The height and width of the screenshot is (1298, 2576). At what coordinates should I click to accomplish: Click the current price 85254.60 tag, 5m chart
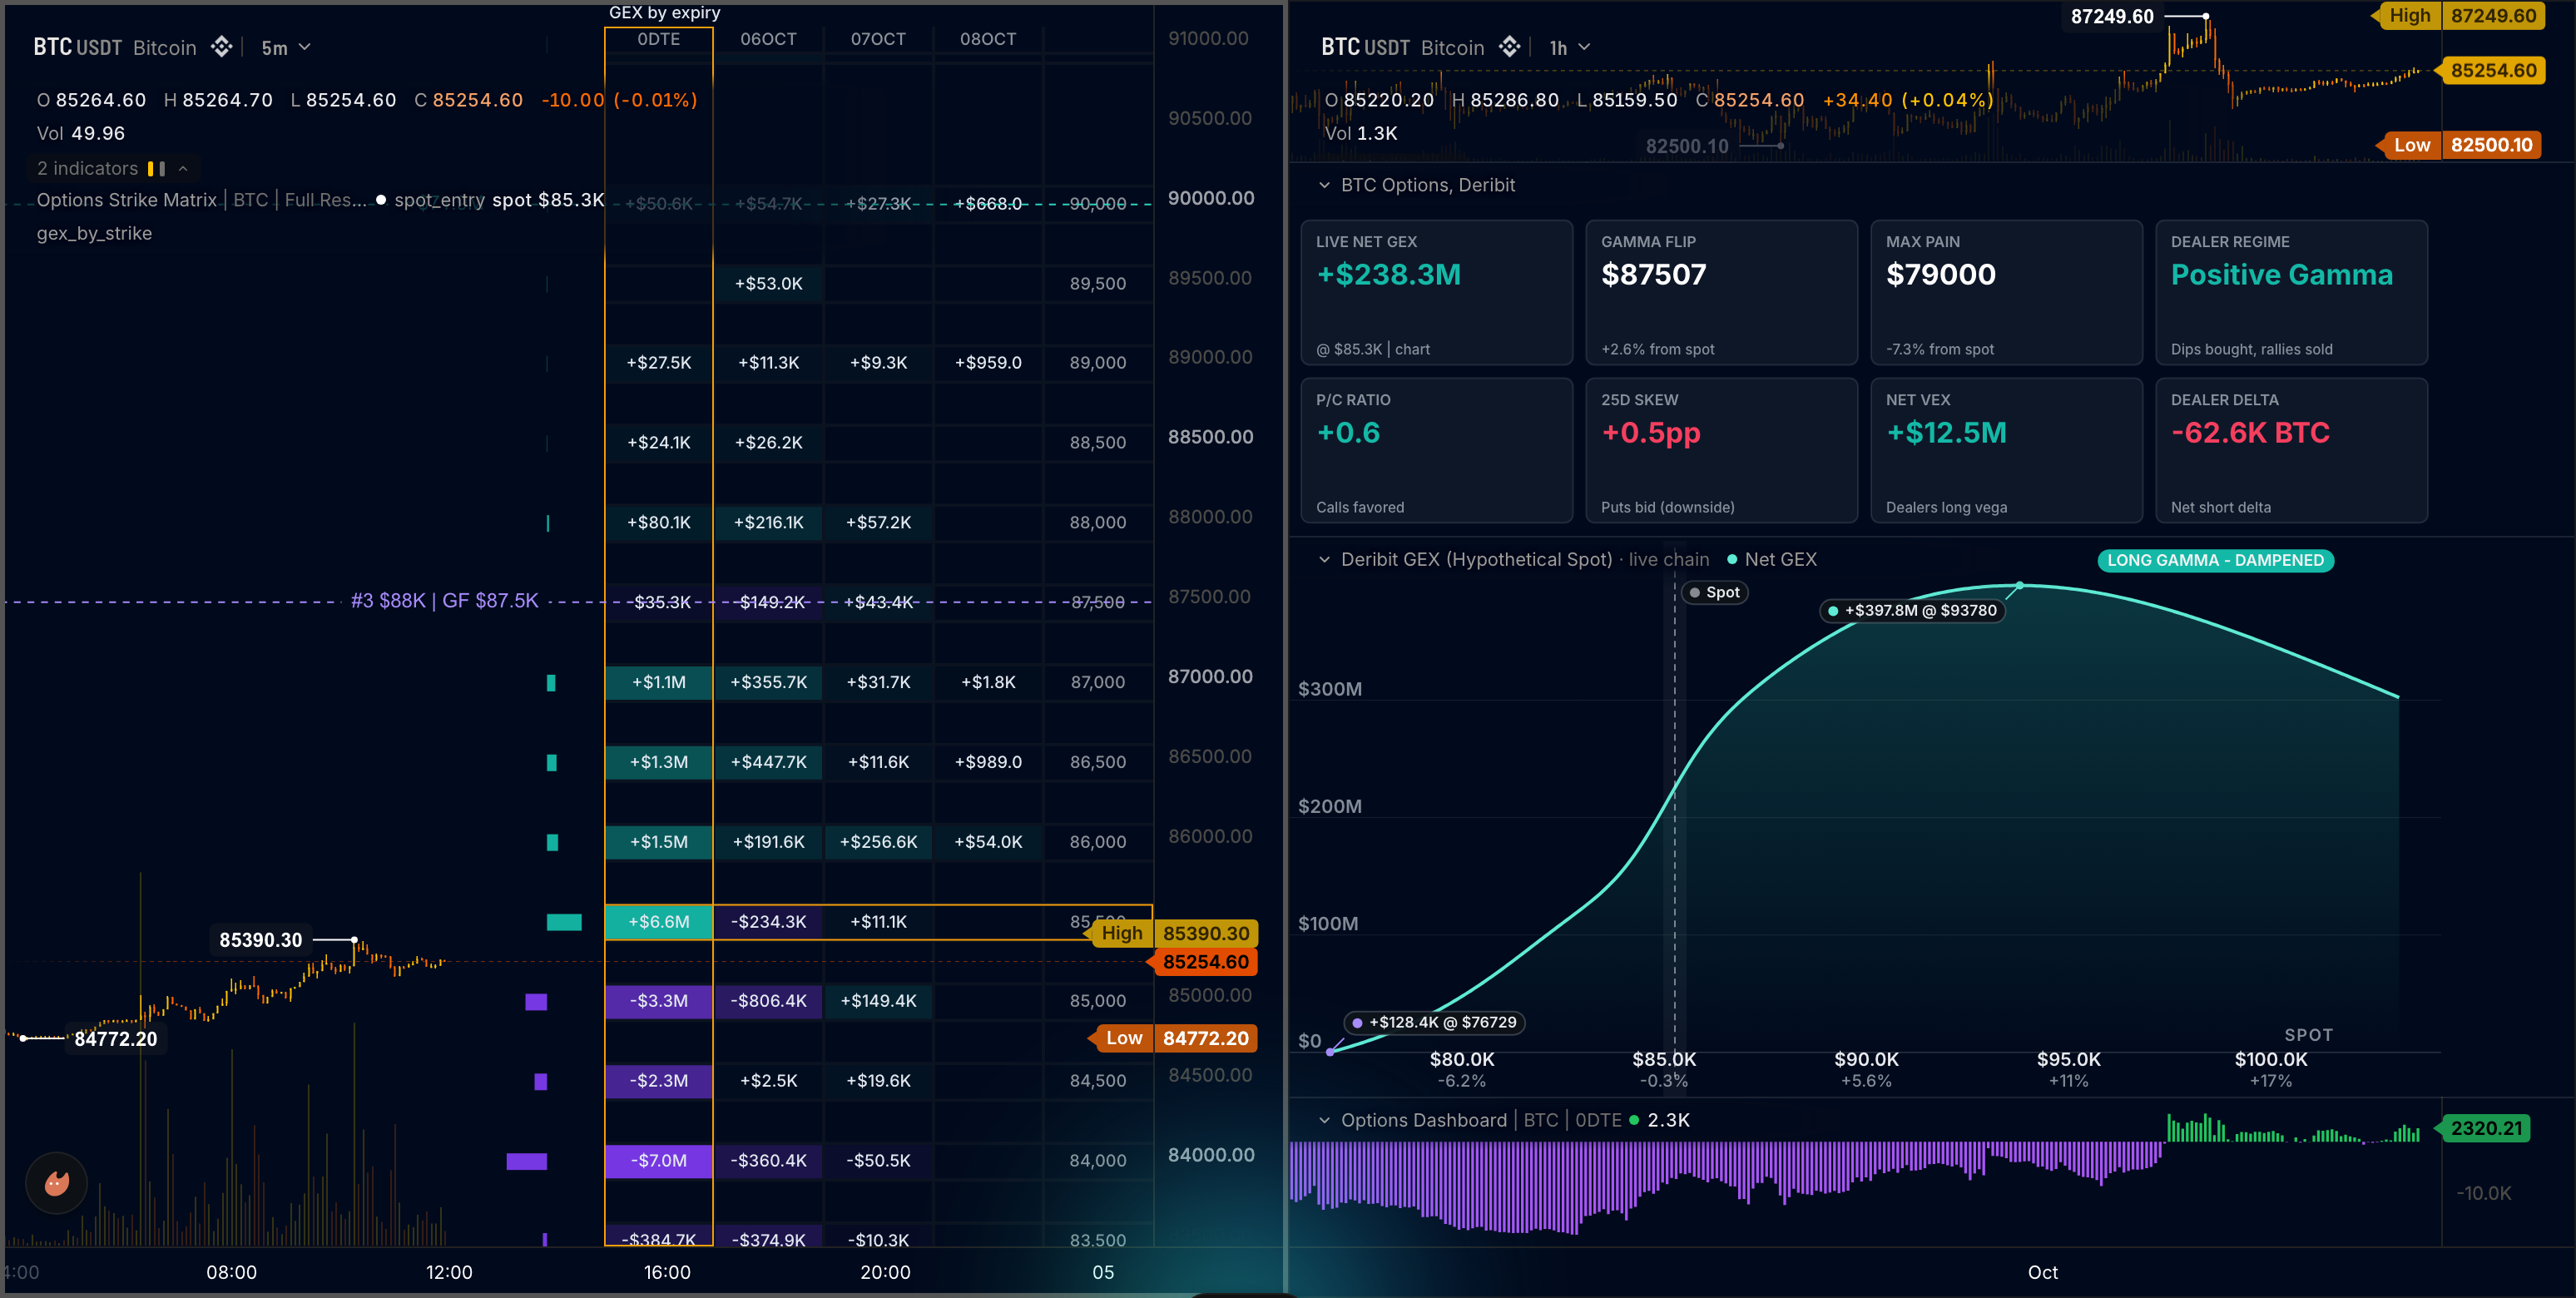click(1204, 962)
